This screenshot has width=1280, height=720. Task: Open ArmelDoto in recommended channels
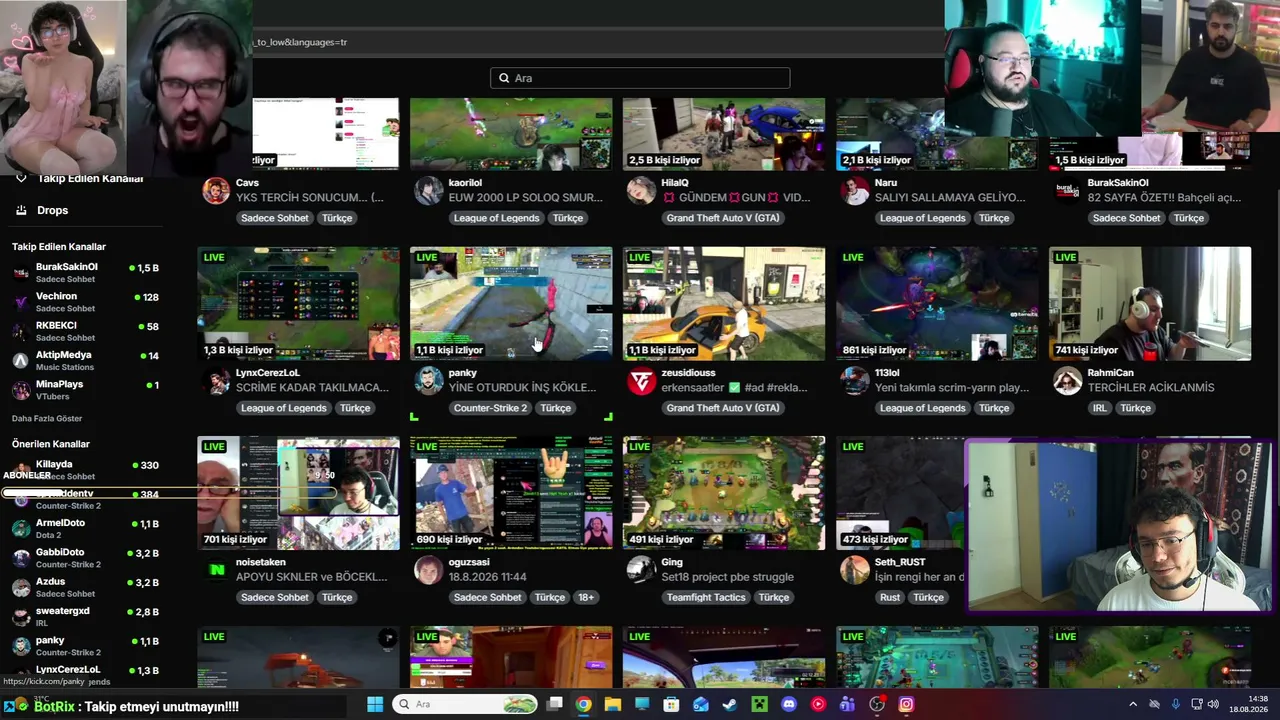coord(86,528)
